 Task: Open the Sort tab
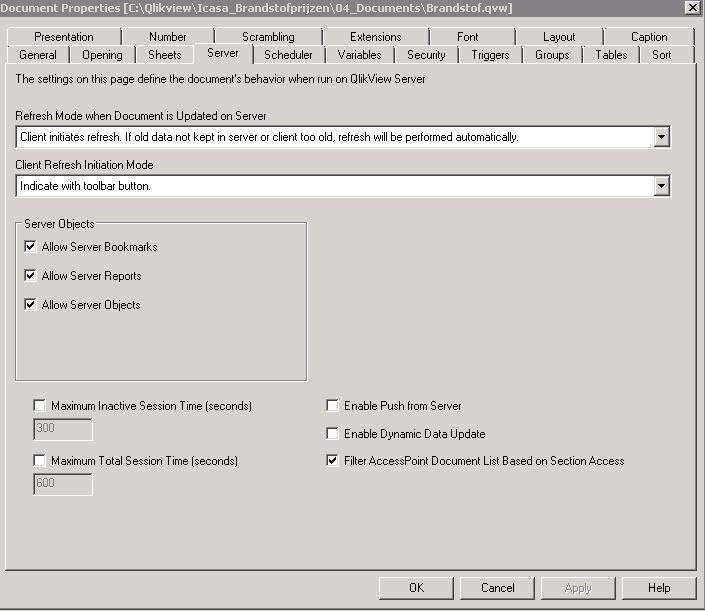coord(661,55)
